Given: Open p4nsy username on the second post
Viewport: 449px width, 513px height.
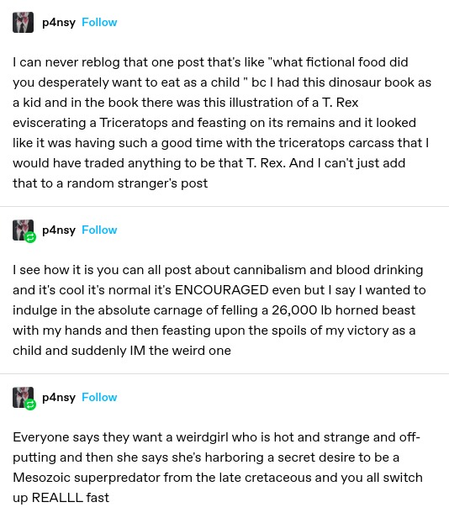Looking at the screenshot, I should coord(59,230).
